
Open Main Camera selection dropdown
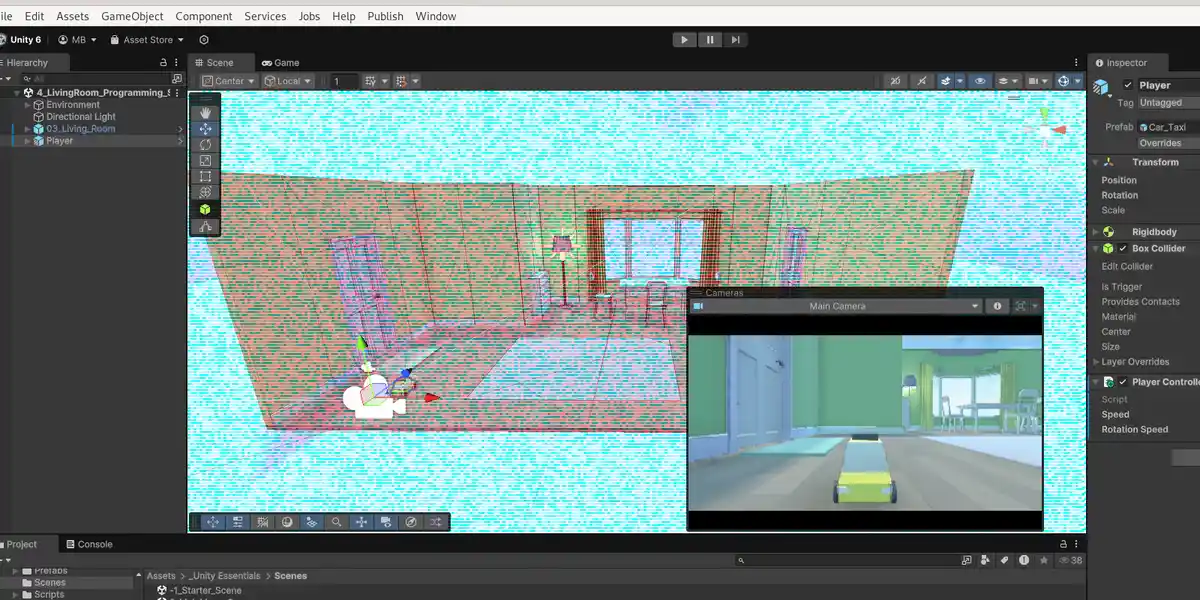pyautogui.click(x=838, y=306)
